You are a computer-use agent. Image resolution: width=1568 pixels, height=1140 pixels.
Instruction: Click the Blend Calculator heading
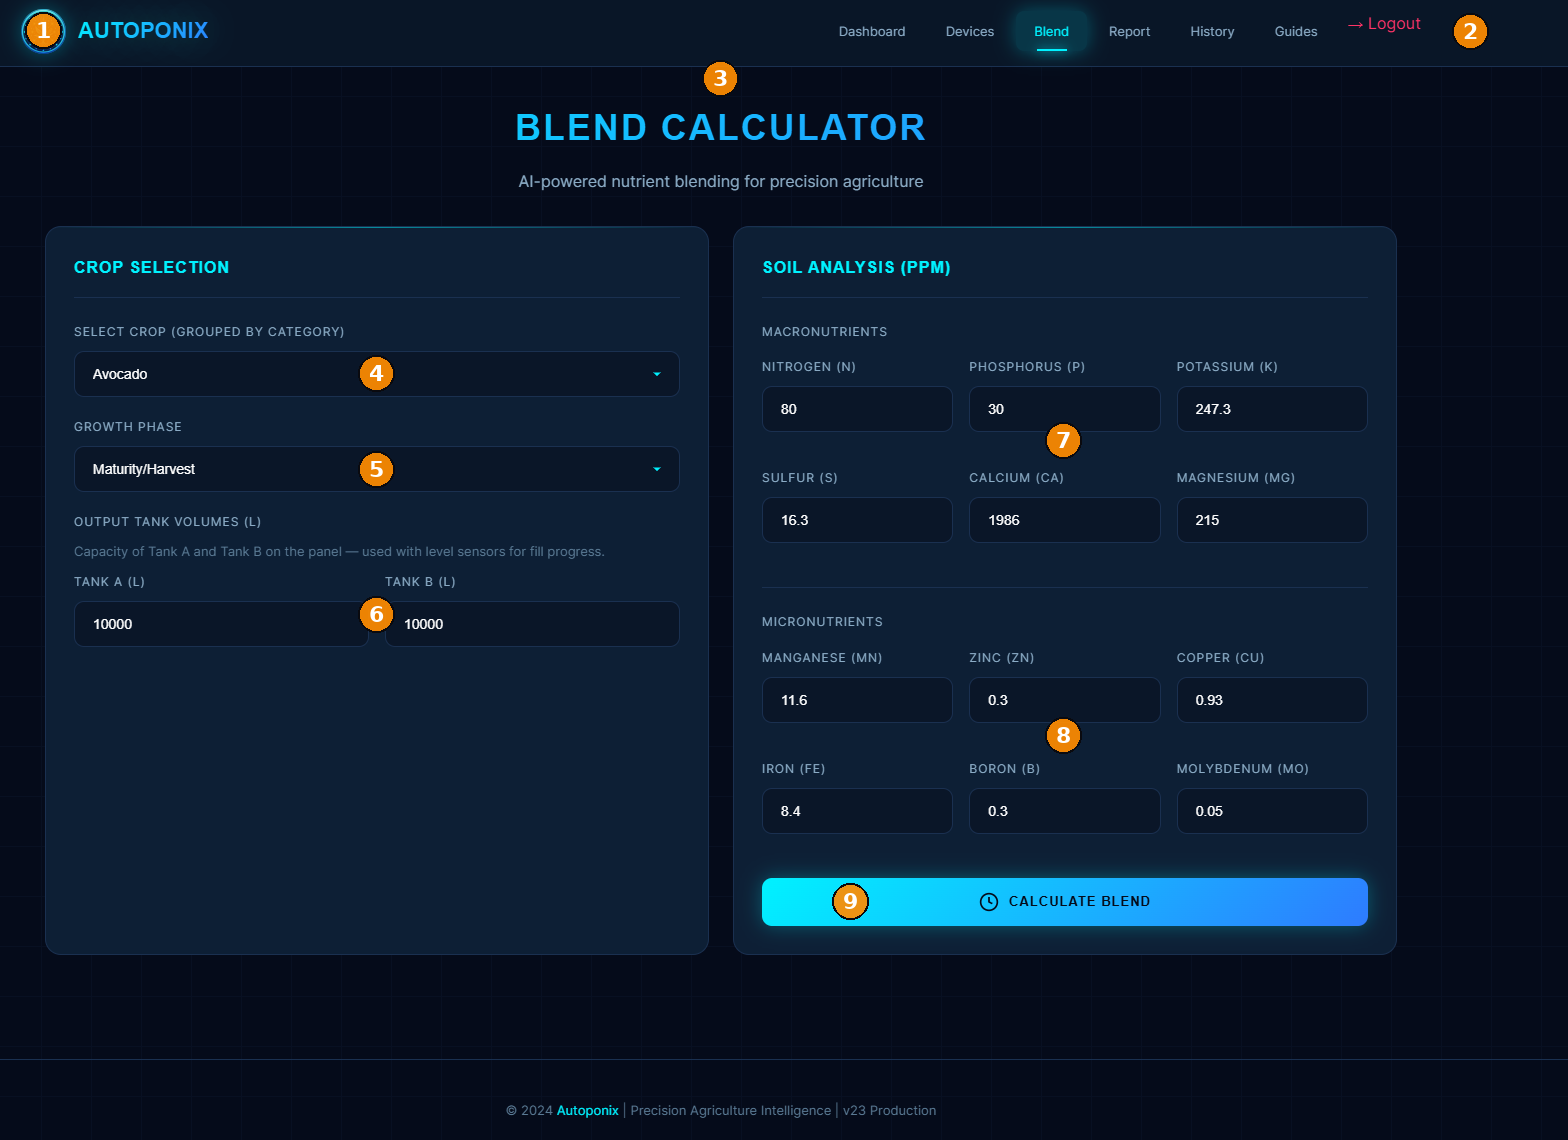[x=720, y=128]
